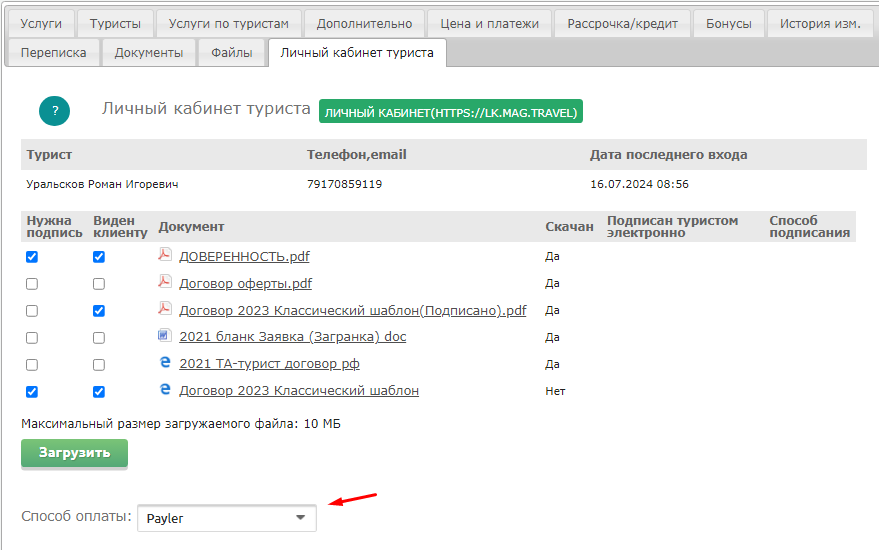Click the Word icon beside 2021 бланк Заявка
The image size is (879, 550).
[x=164, y=335]
